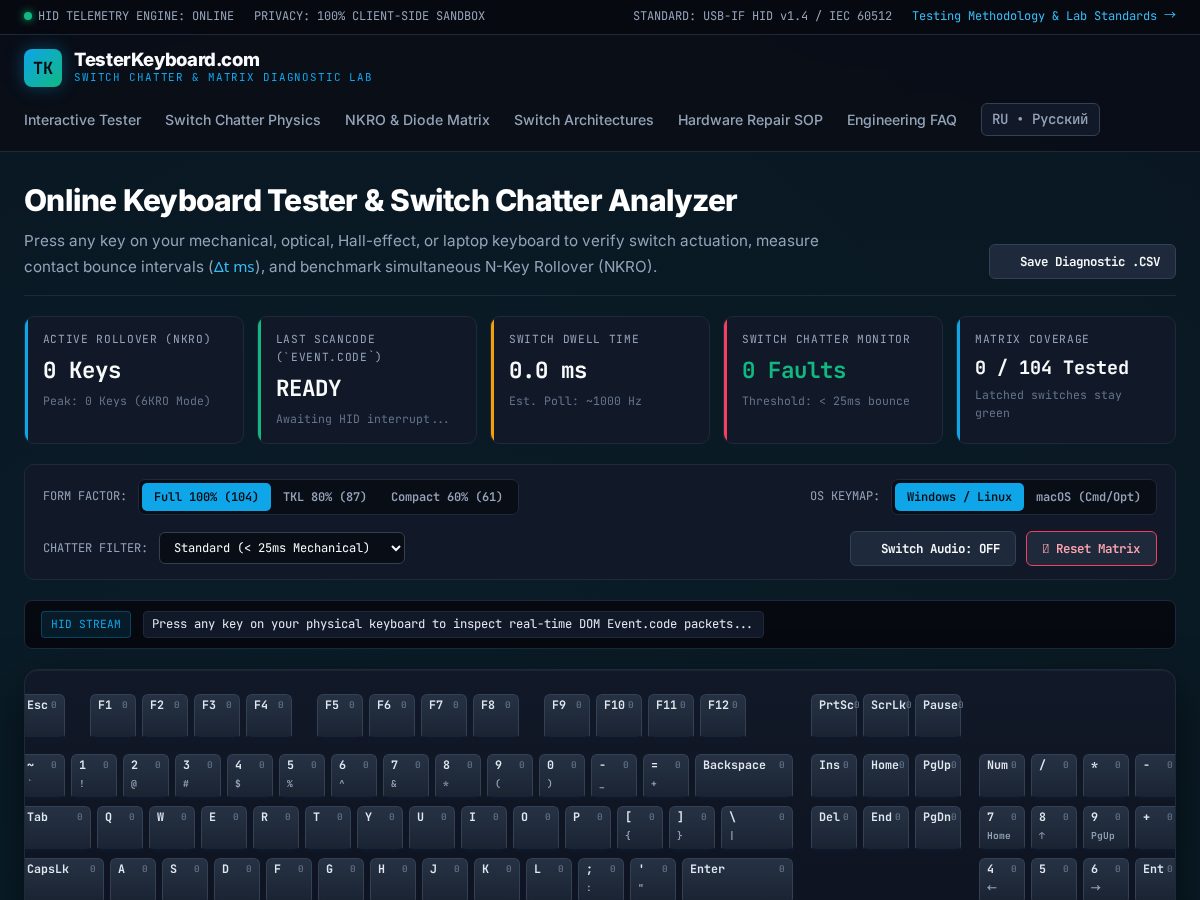Click the F9 virtual key
This screenshot has width=1200, height=900.
point(567,716)
